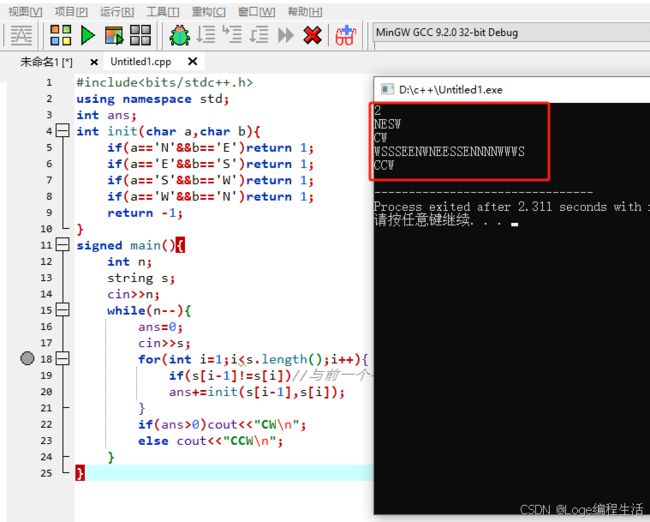Click the #include<bits/stdc++.h> line
This screenshot has height=522, width=650.
point(164,82)
